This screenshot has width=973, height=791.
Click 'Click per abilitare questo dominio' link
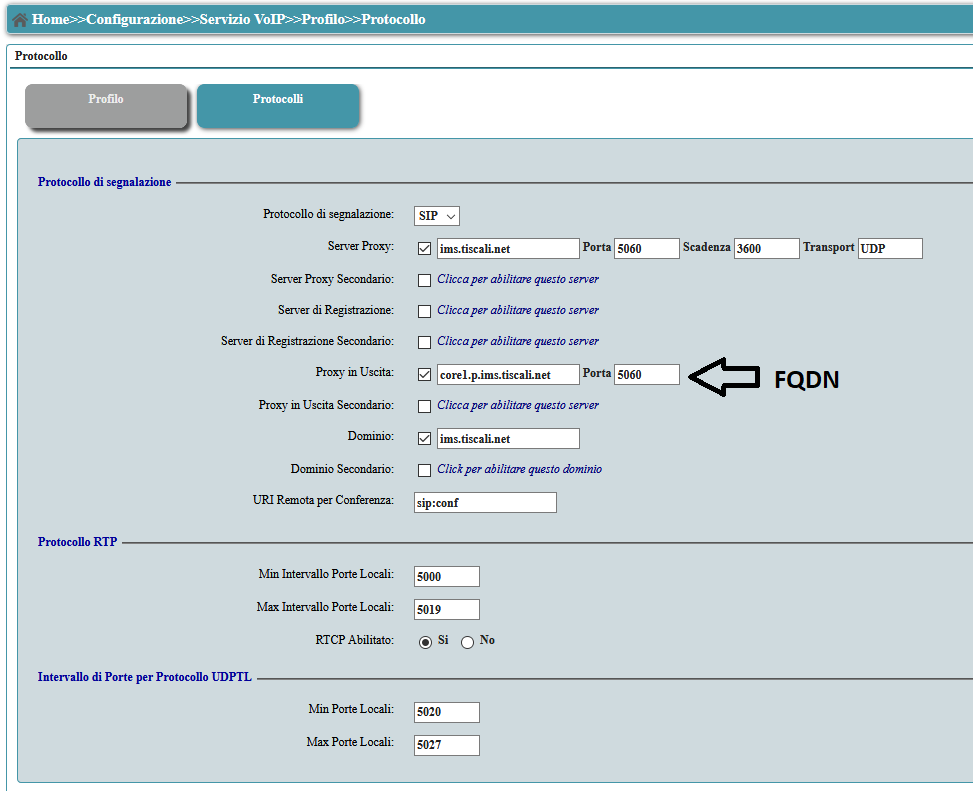pyautogui.click(x=519, y=469)
